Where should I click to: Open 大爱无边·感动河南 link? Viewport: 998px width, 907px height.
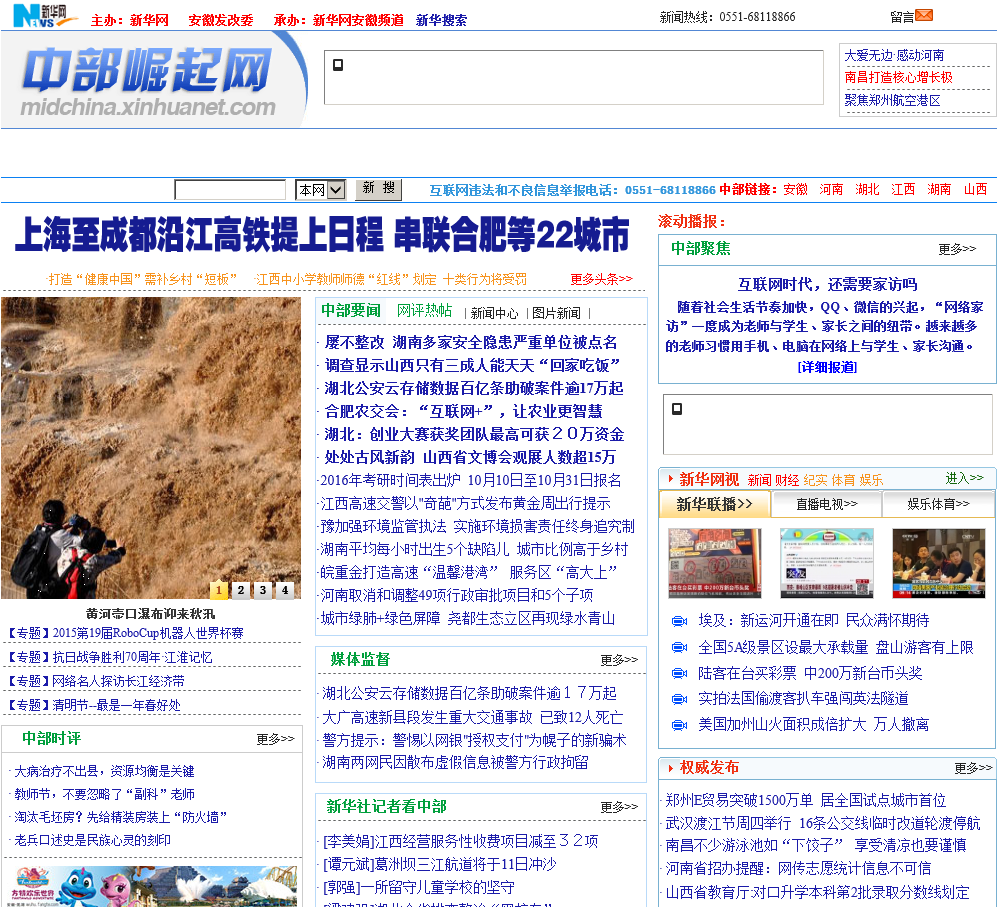click(x=894, y=55)
